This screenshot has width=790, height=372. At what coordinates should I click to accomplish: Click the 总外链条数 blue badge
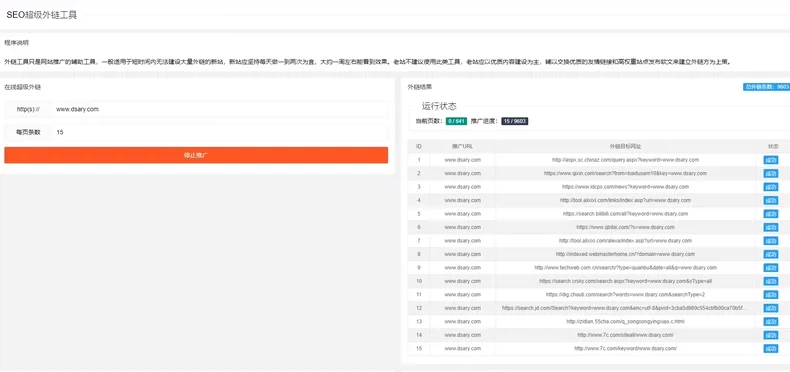[766, 87]
